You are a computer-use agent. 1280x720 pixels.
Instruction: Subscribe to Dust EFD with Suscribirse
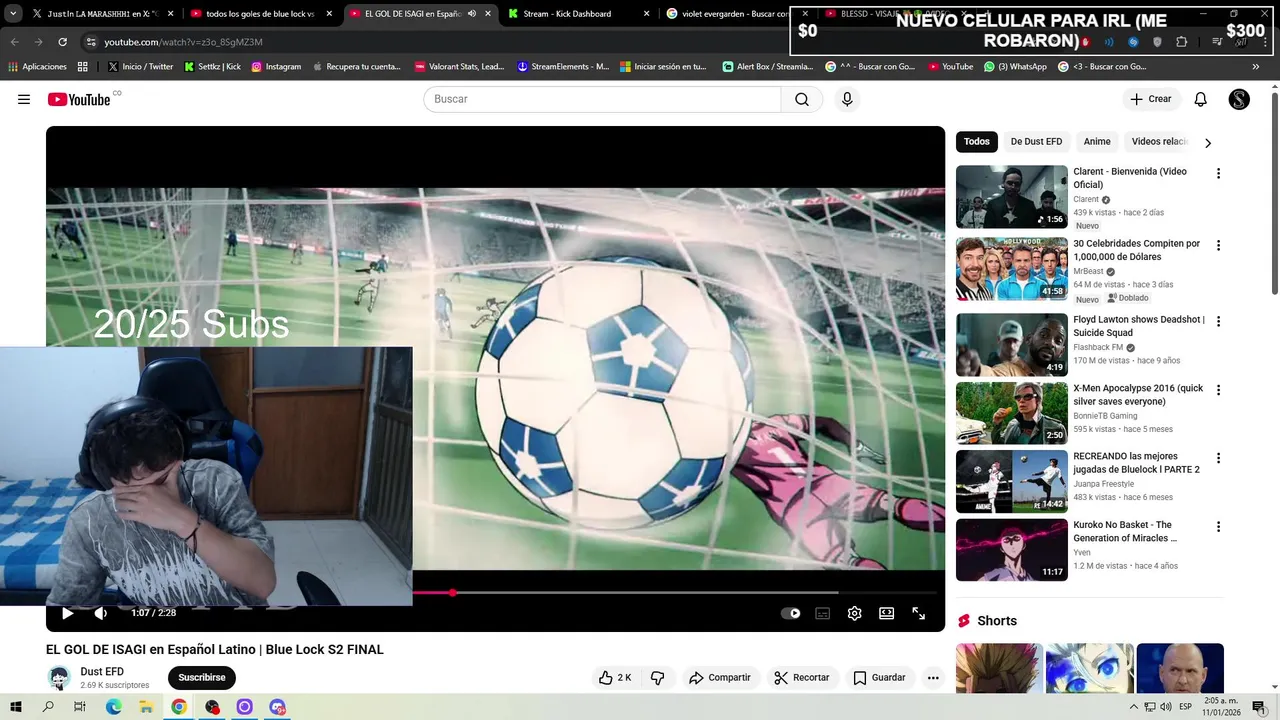(202, 677)
